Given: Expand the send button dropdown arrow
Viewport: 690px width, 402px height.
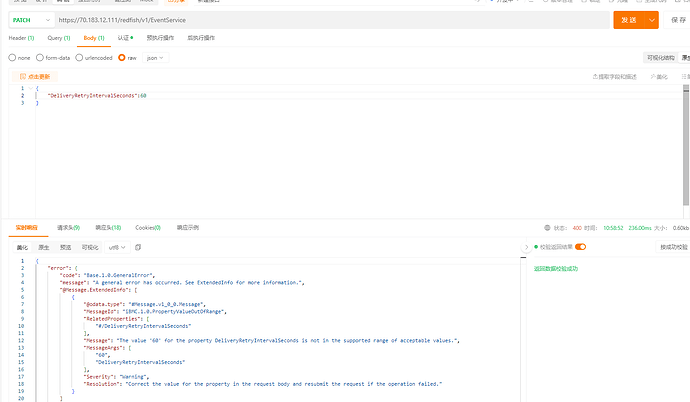Looking at the screenshot, I should (652, 20).
